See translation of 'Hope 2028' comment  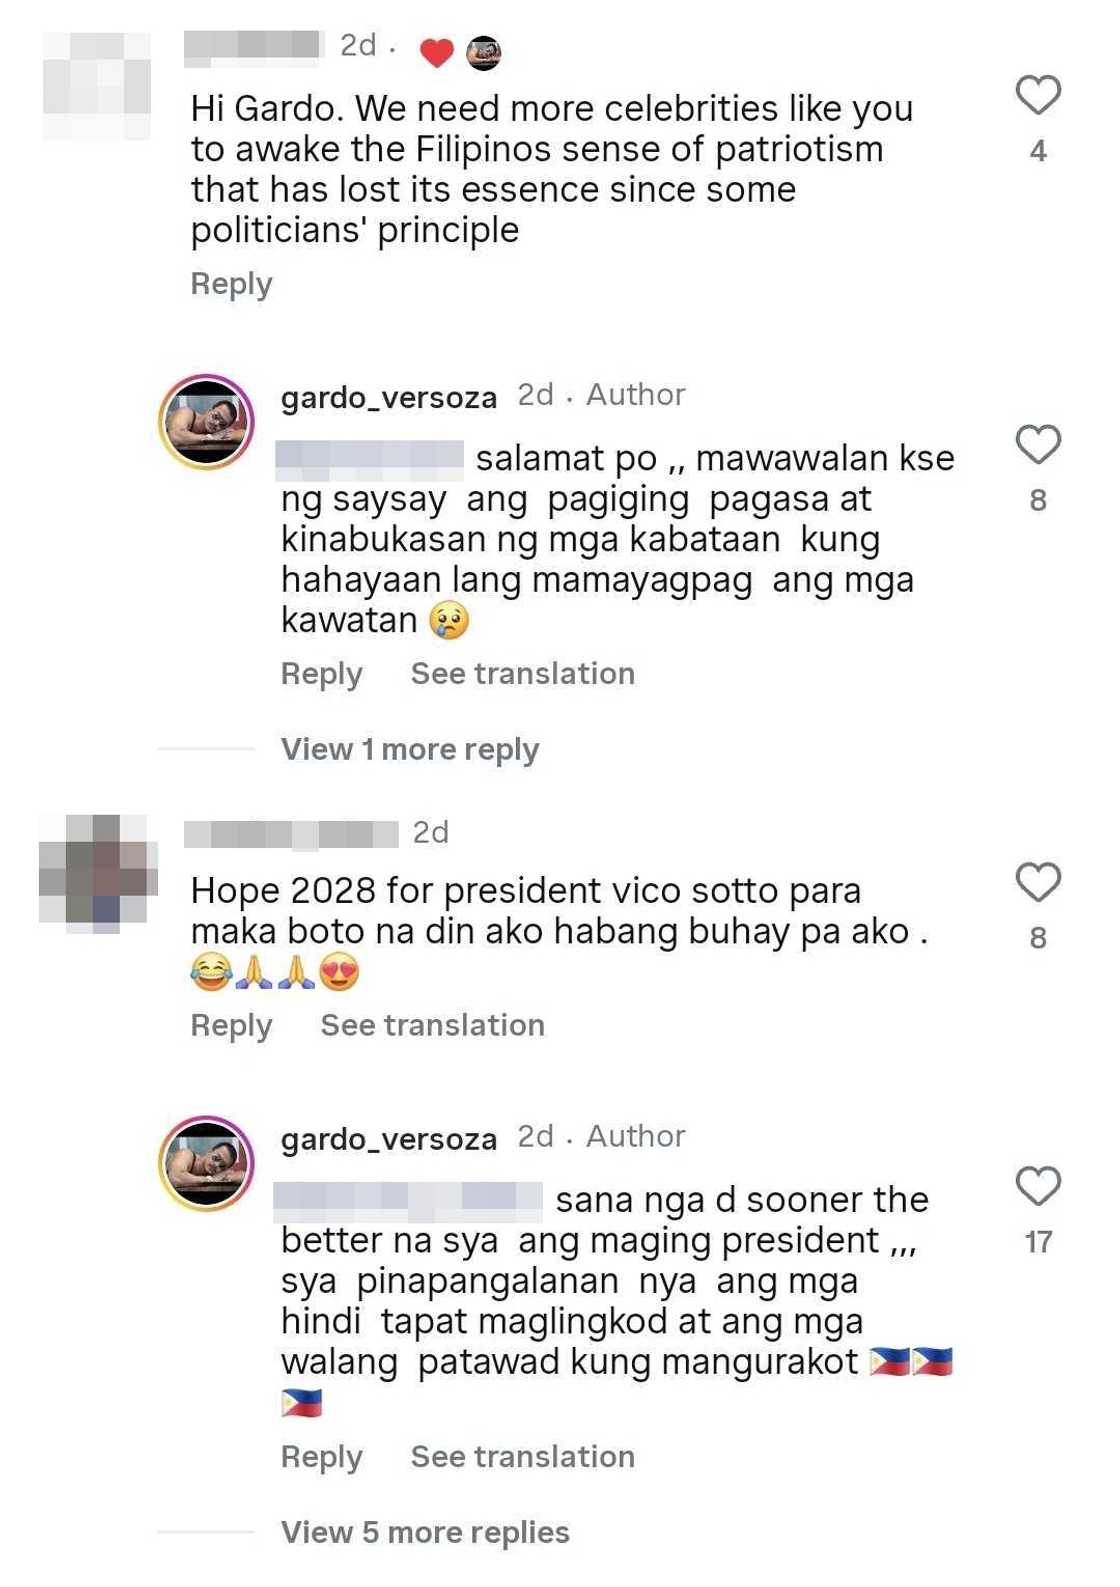pos(433,1026)
